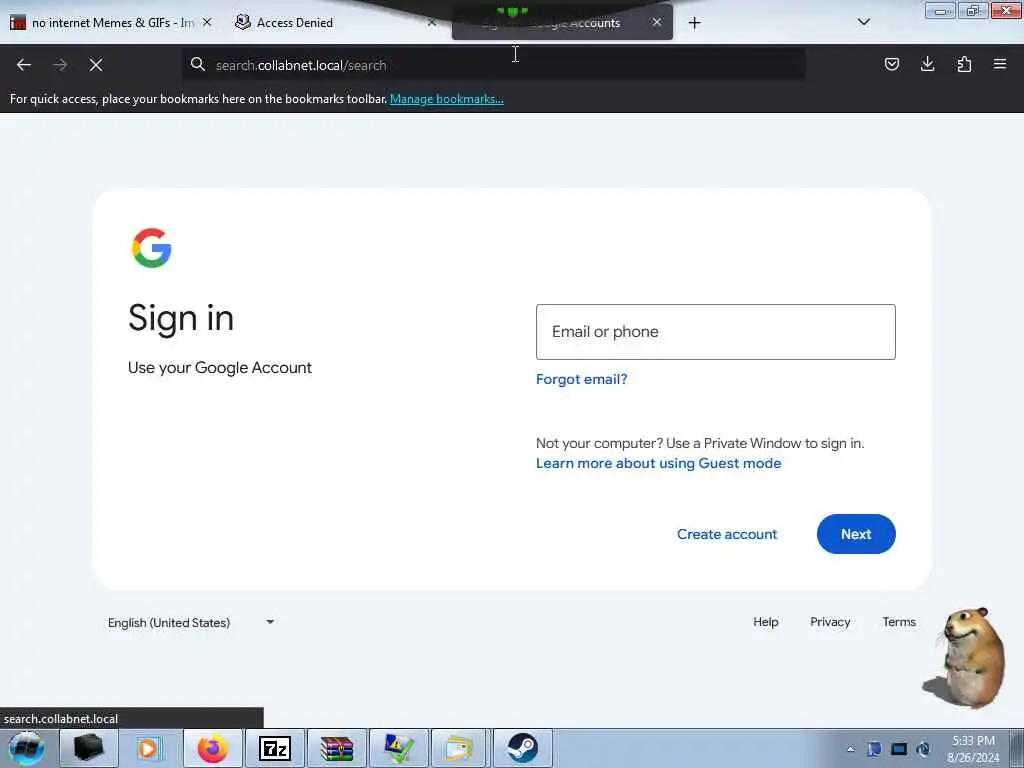Stop loading the current page
1024x768 pixels.
point(96,65)
